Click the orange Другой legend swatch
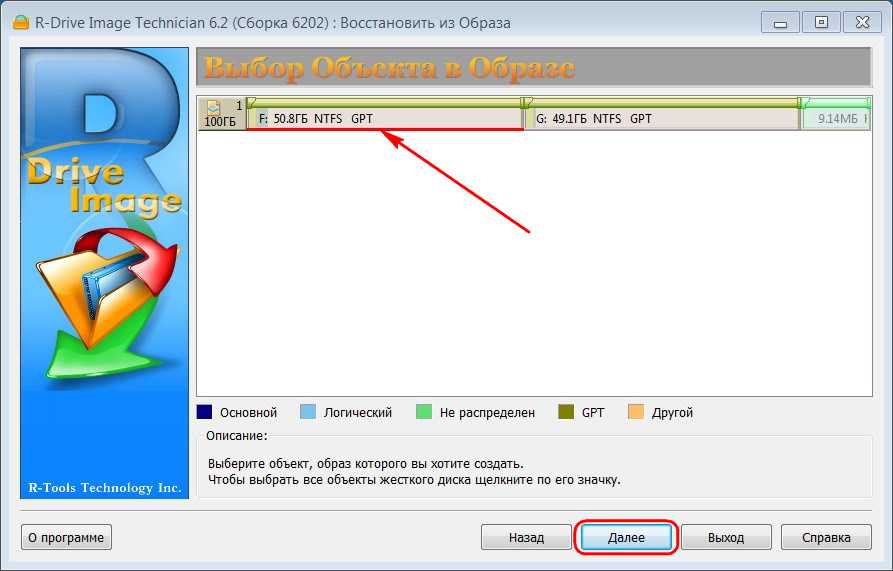This screenshot has height=571, width=893. (x=636, y=412)
